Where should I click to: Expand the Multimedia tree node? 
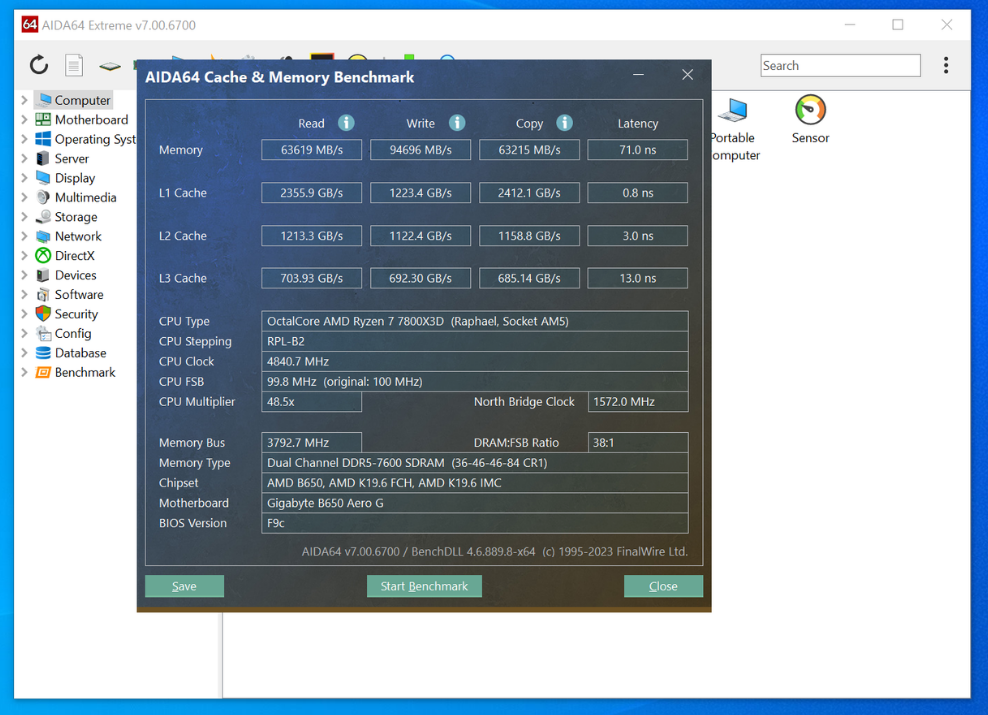click(24, 197)
